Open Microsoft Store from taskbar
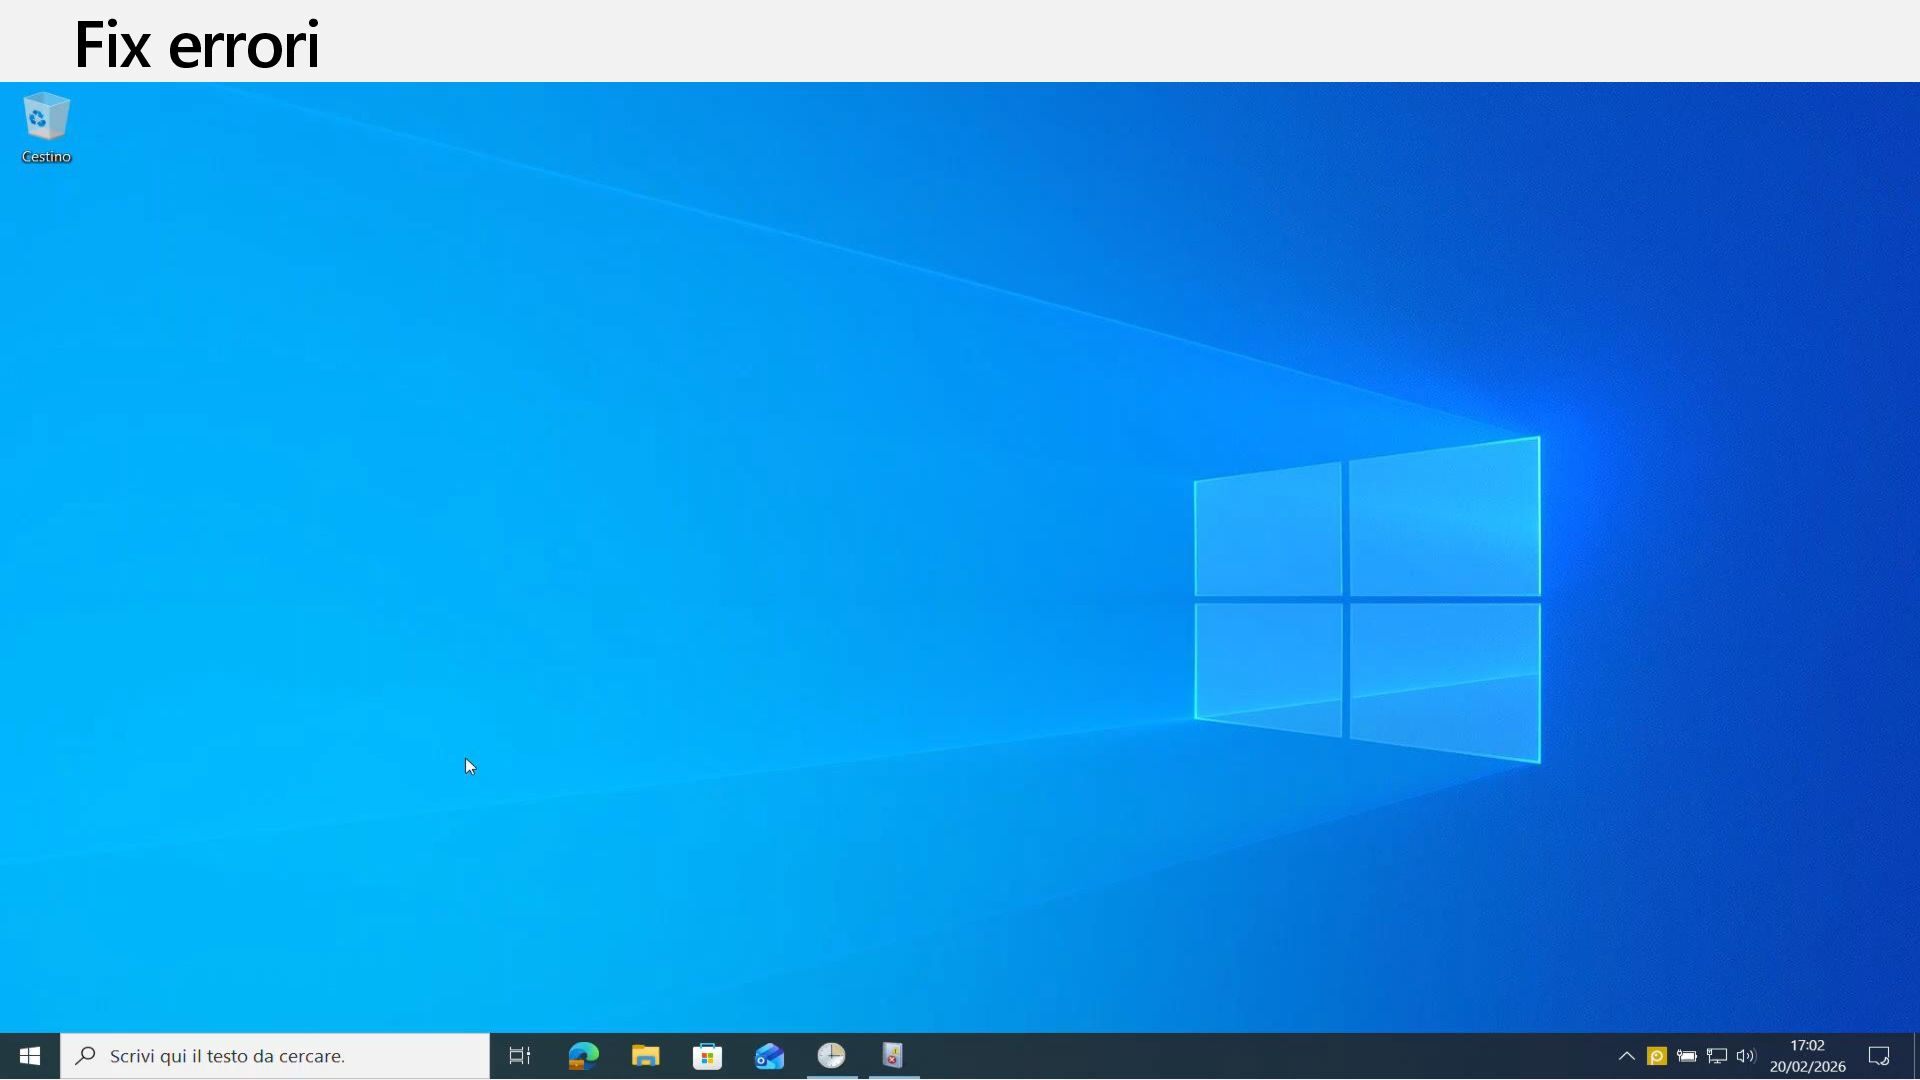This screenshot has height=1080, width=1920. pos(707,1056)
